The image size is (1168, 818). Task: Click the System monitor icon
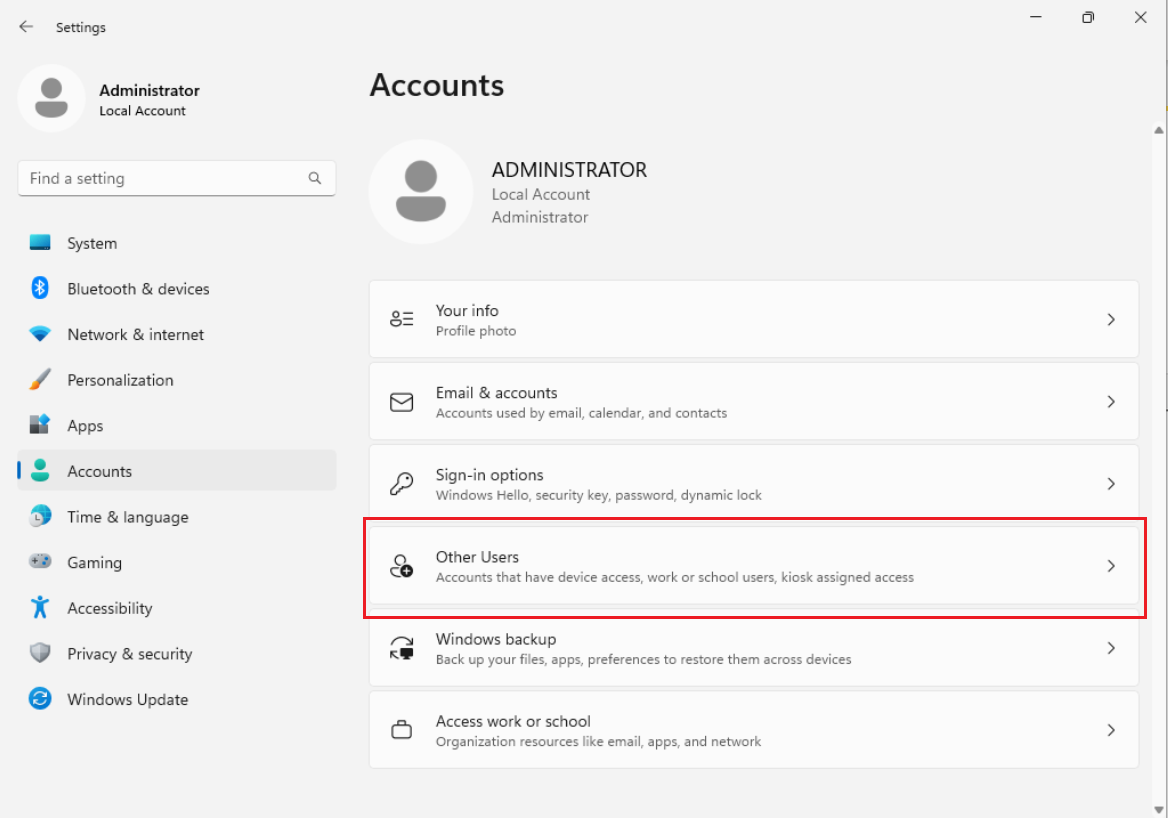[x=40, y=243]
